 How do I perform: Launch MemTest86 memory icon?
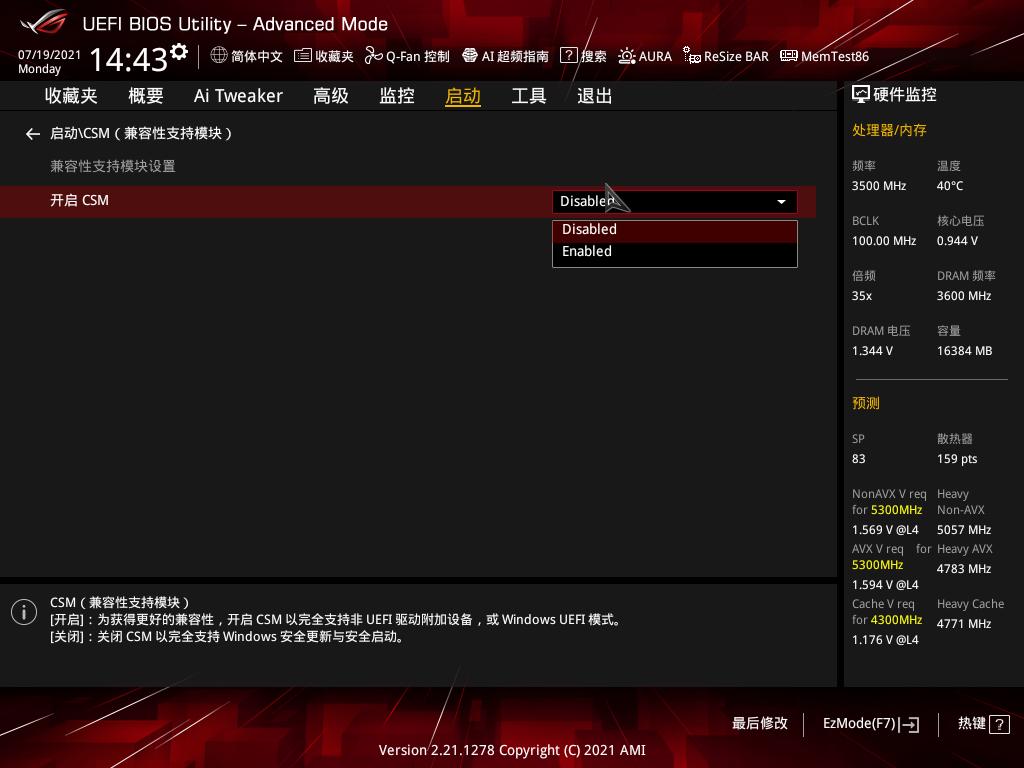(789, 56)
